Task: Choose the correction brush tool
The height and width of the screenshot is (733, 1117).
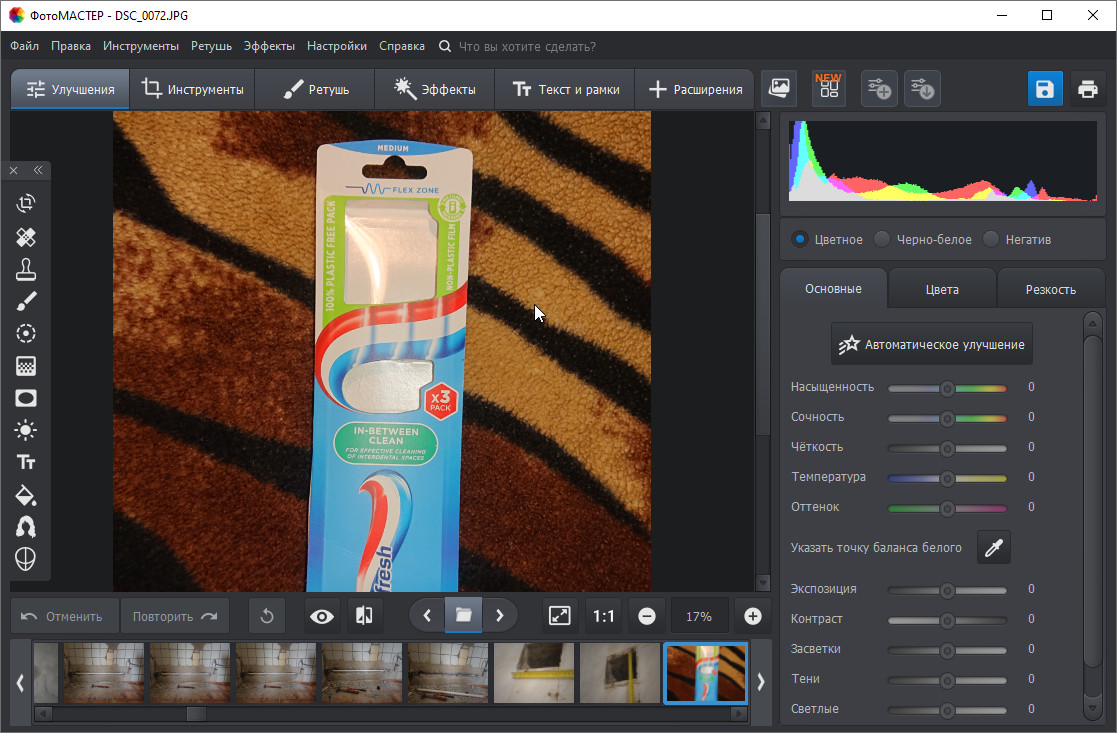Action: (26, 301)
